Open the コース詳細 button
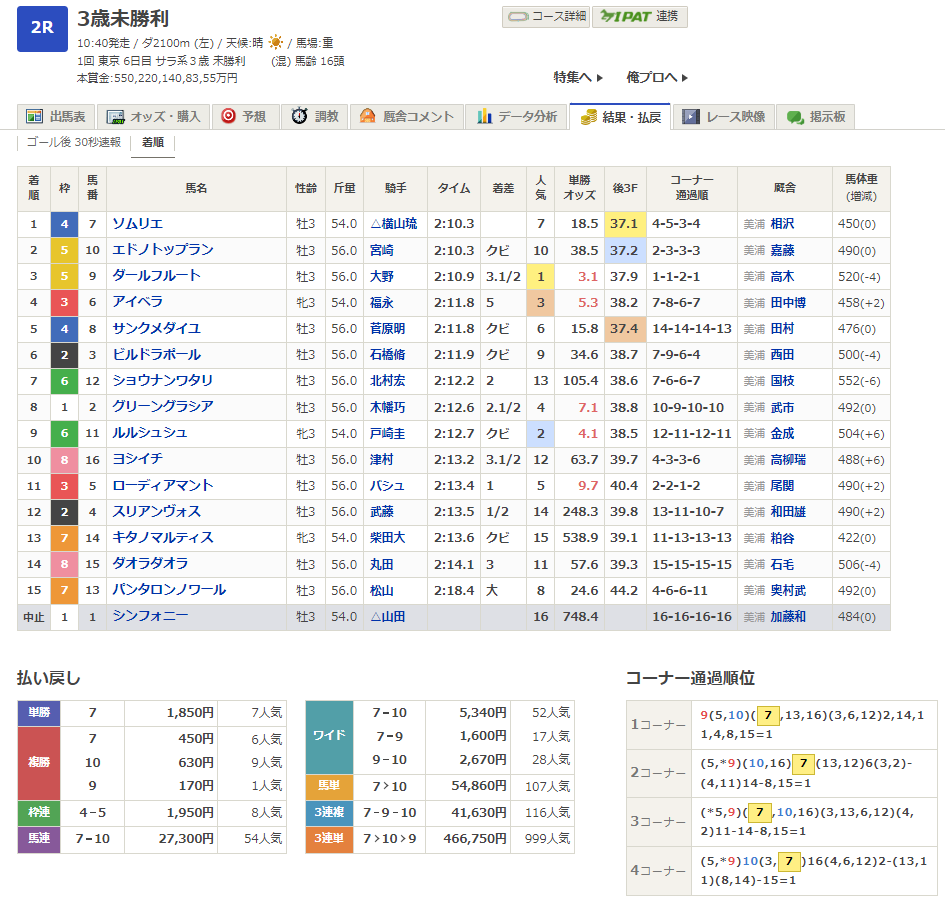This screenshot has height=901, width=945. 544,17
